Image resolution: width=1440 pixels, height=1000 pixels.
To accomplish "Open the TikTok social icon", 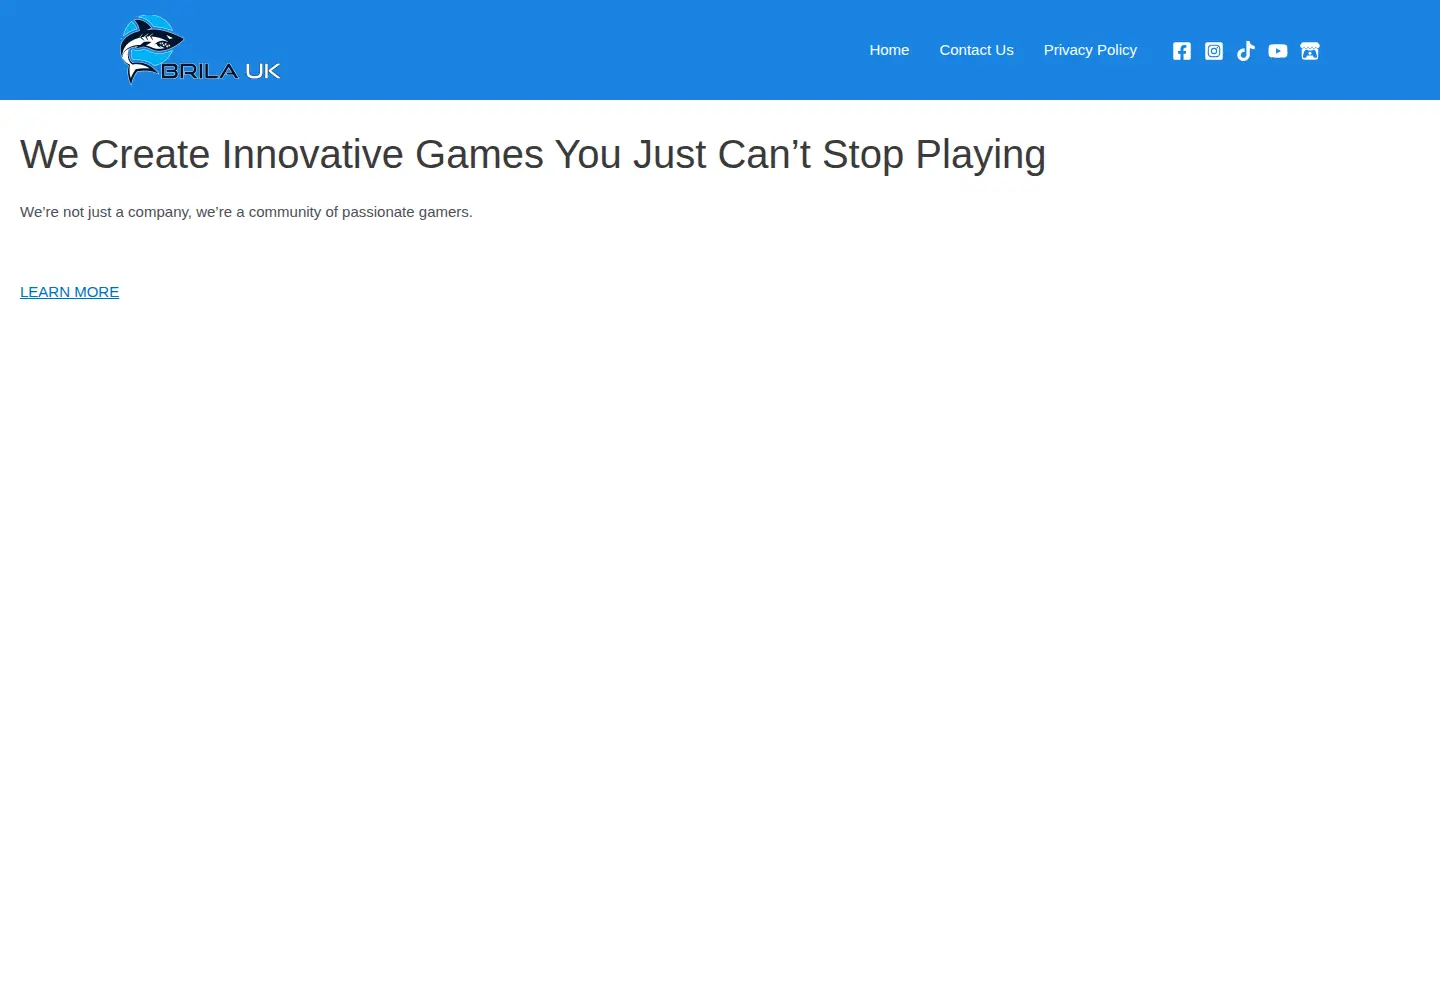I will click(x=1246, y=51).
